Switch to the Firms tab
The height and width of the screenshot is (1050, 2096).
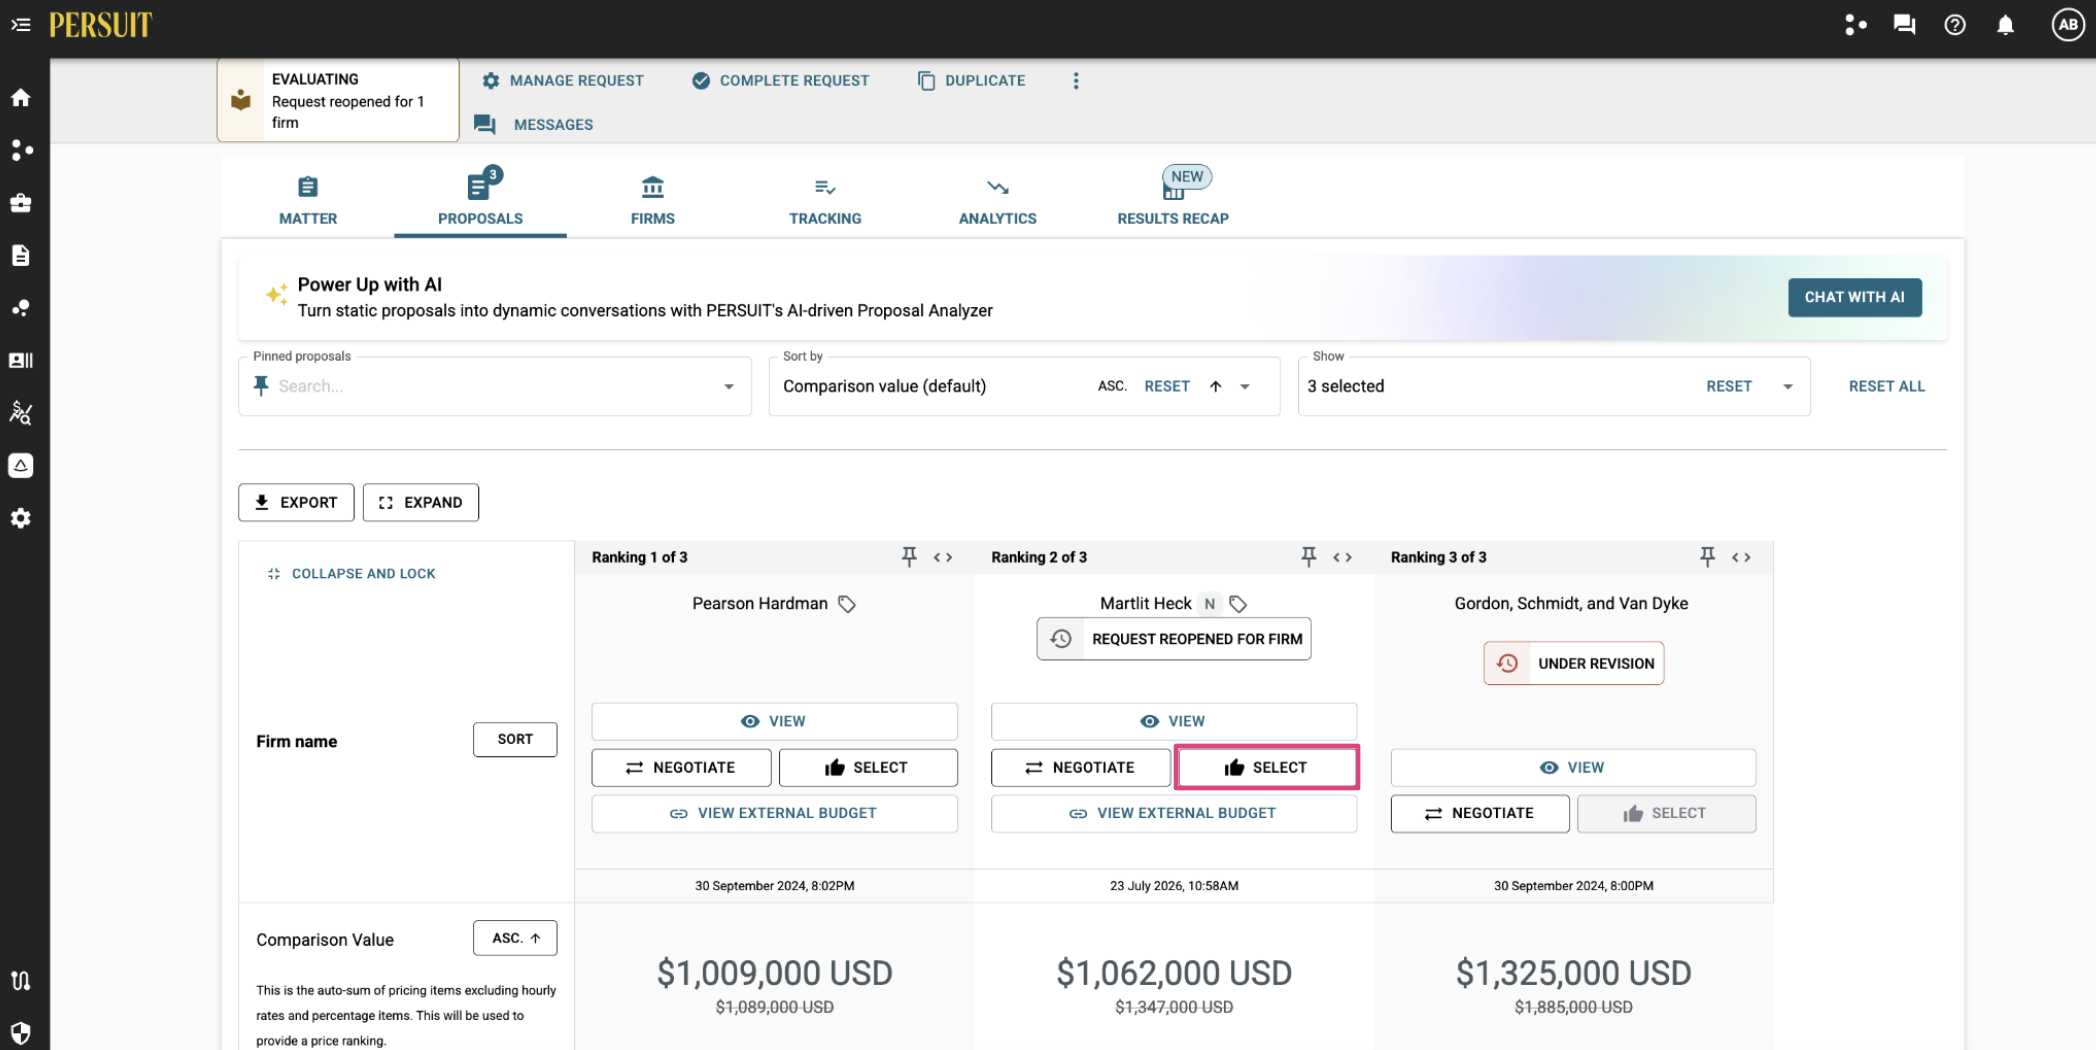653,200
